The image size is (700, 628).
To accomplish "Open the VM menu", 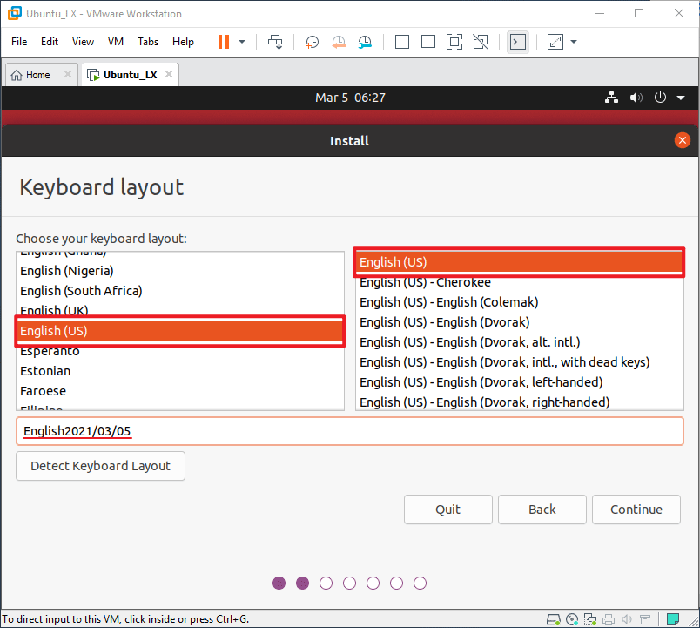I will point(116,42).
